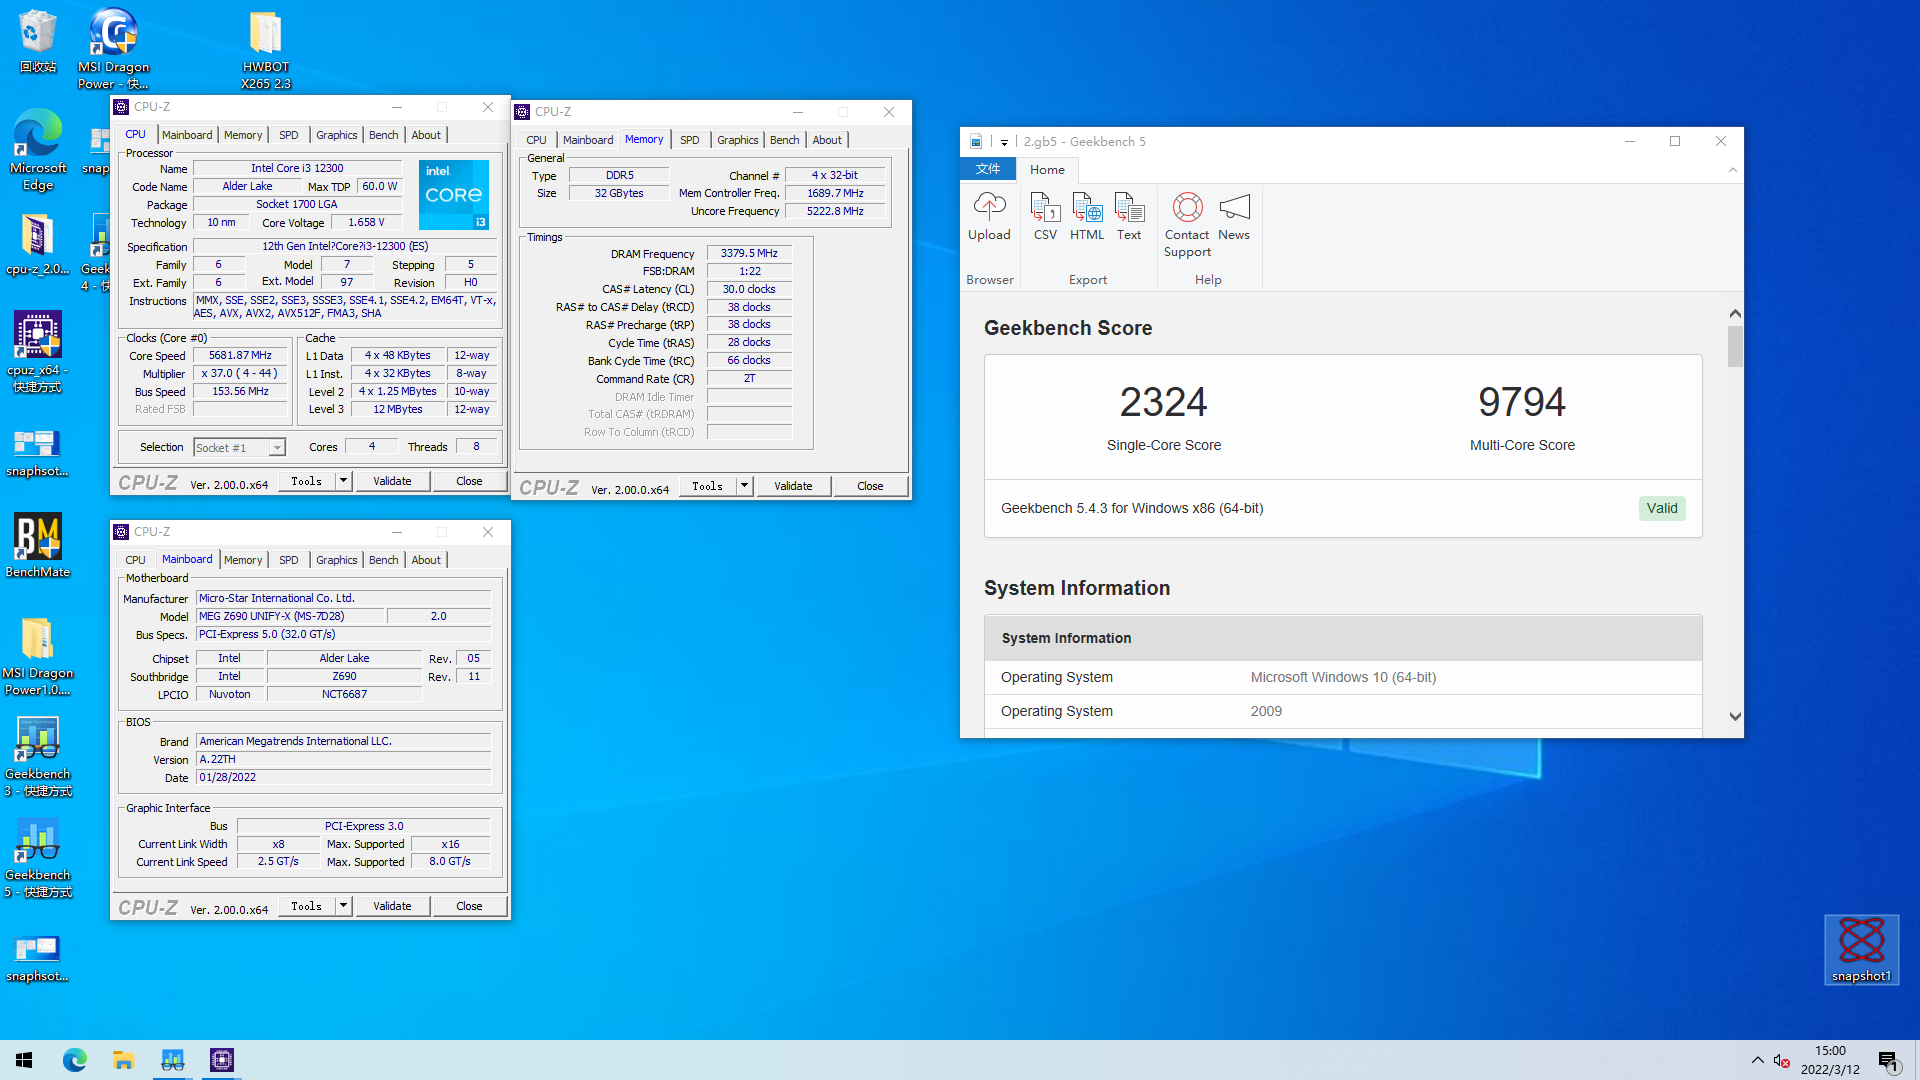Click the DRAM Frequency value 3379.5 MHz
Image resolution: width=1920 pixels, height=1080 pixels.
pos(749,254)
